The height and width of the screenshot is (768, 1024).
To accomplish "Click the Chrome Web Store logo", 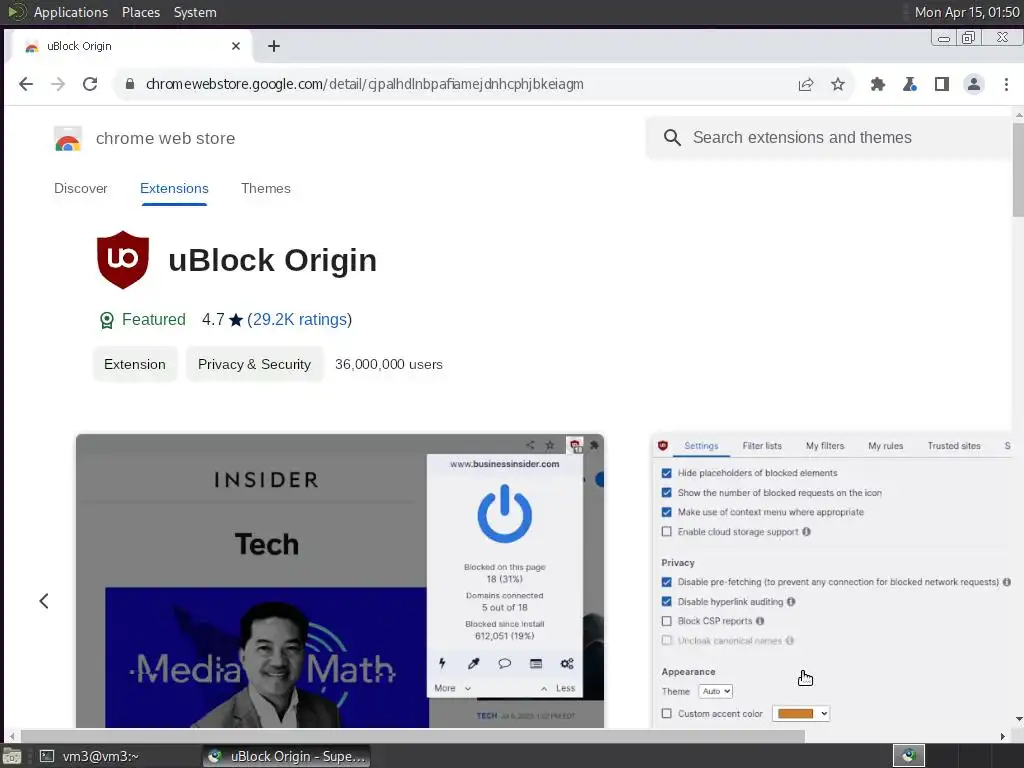I will point(68,138).
